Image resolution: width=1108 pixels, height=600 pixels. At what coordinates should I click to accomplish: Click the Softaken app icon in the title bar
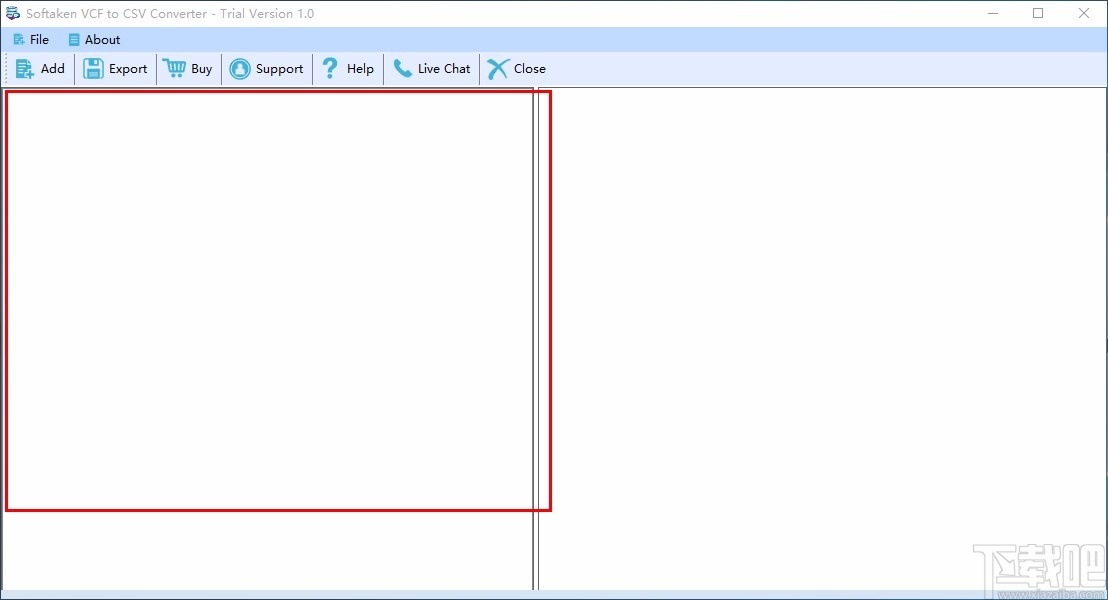point(13,13)
